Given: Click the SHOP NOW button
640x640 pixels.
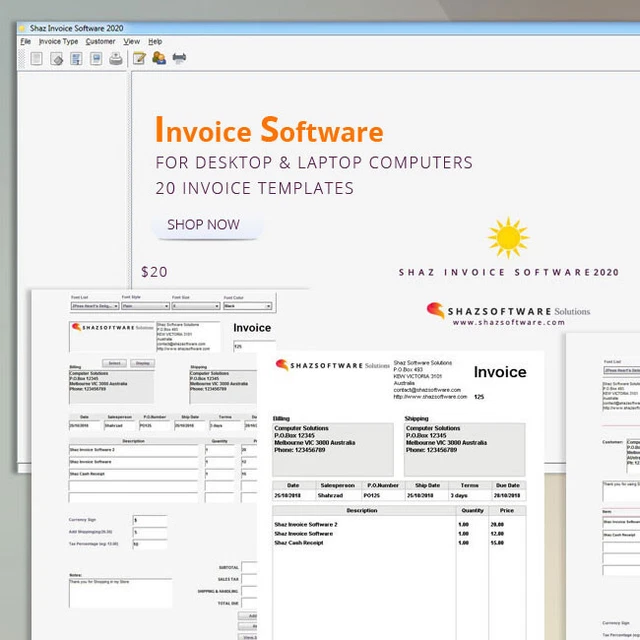Looking at the screenshot, I should (x=207, y=225).
